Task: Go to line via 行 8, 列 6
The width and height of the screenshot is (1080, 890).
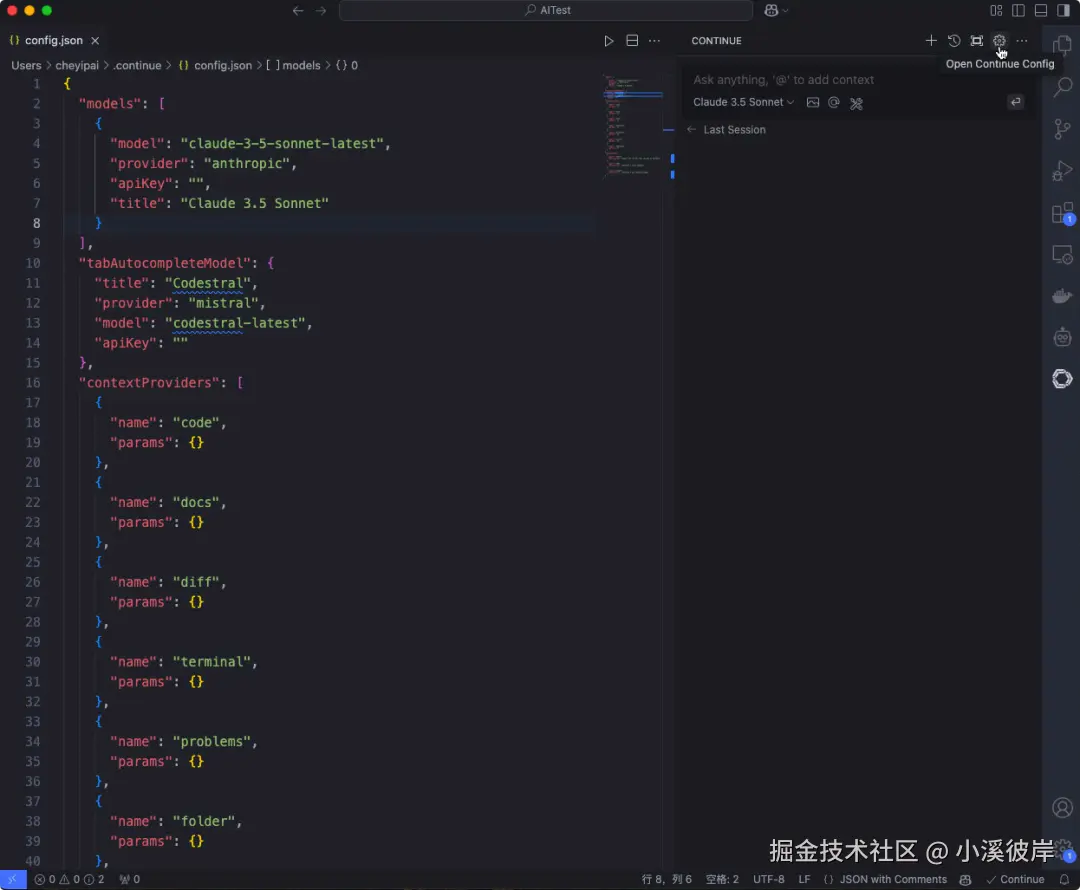Action: tap(666, 879)
